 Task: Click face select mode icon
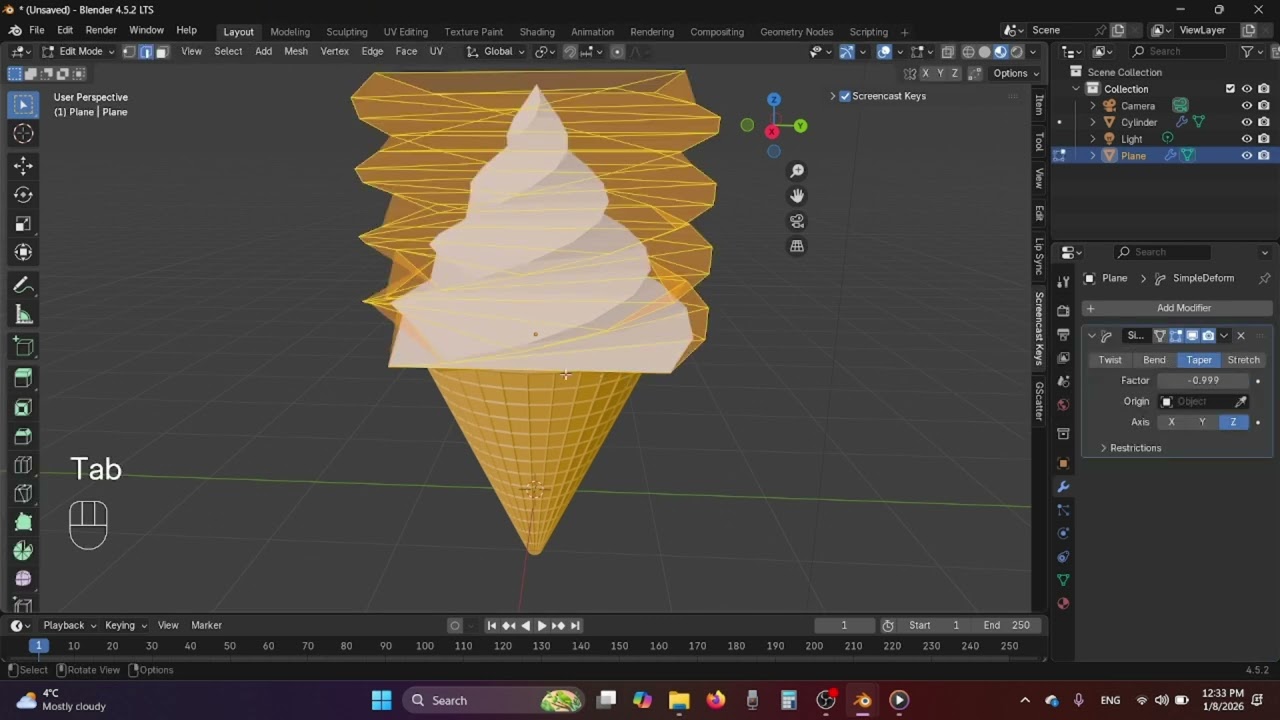161,52
